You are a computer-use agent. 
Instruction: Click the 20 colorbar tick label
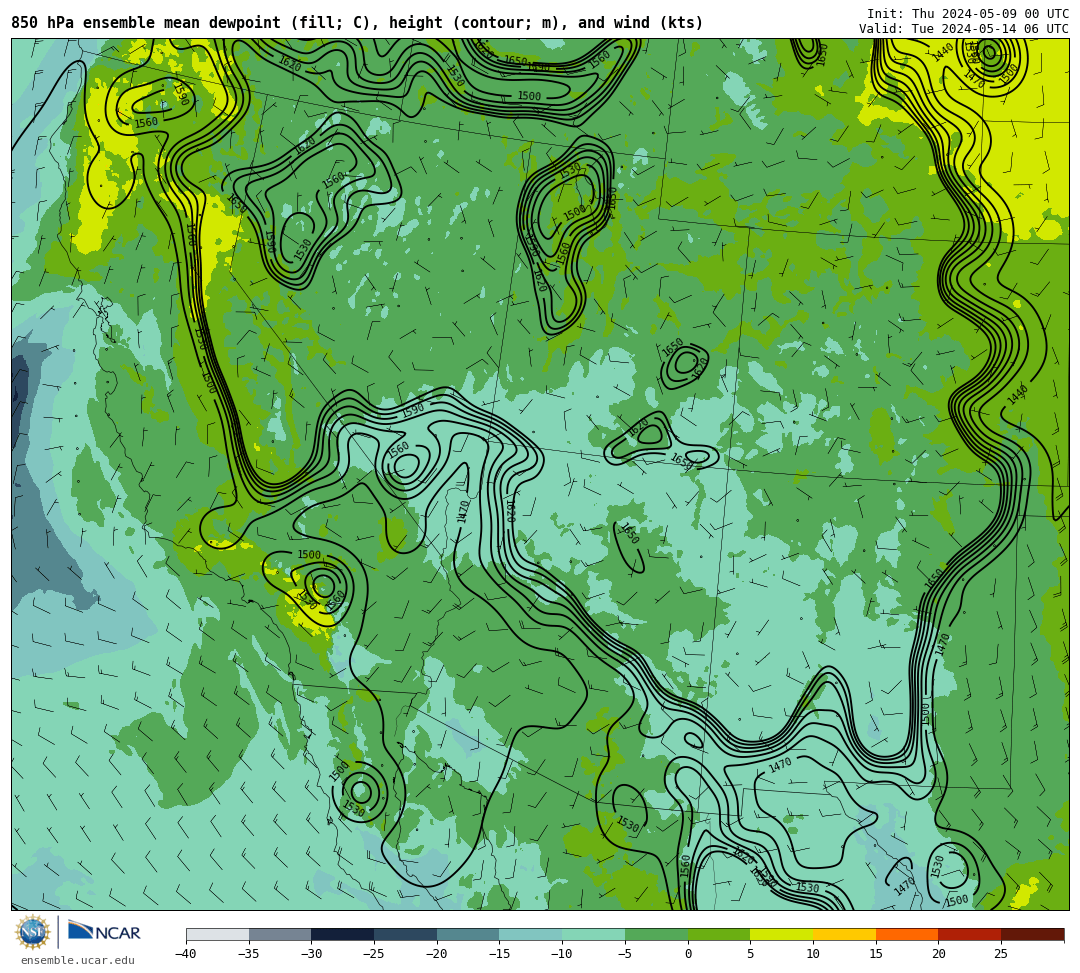939,954
